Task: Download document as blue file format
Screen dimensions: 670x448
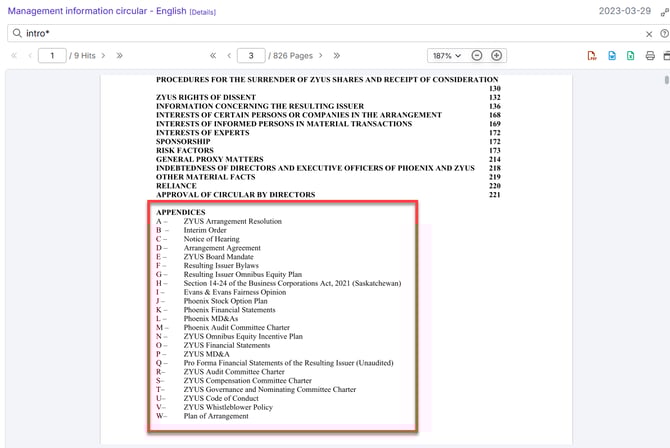Action: click(612, 56)
